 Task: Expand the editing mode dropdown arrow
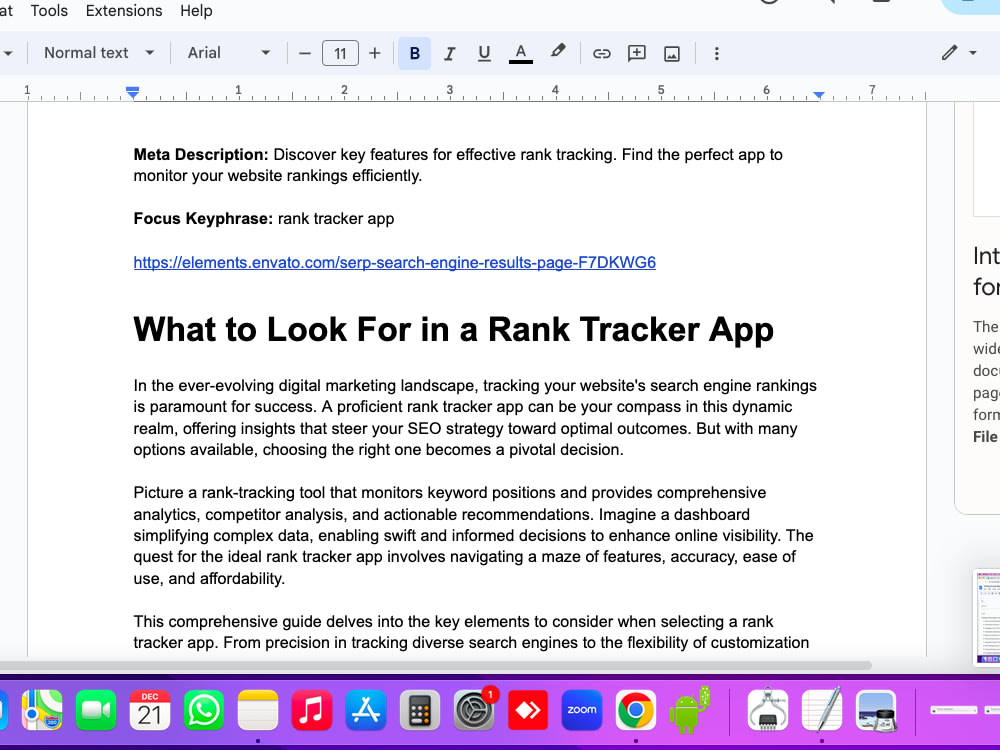click(973, 53)
